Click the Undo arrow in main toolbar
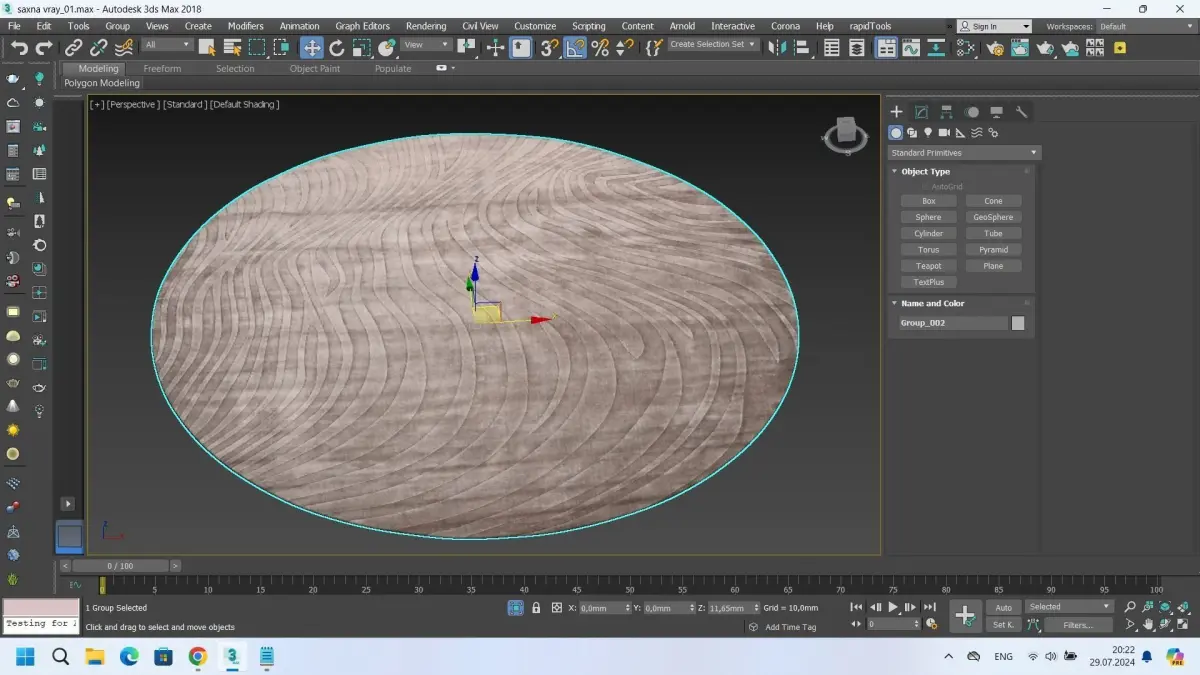Screen dimensions: 1200x675 [x=19, y=47]
